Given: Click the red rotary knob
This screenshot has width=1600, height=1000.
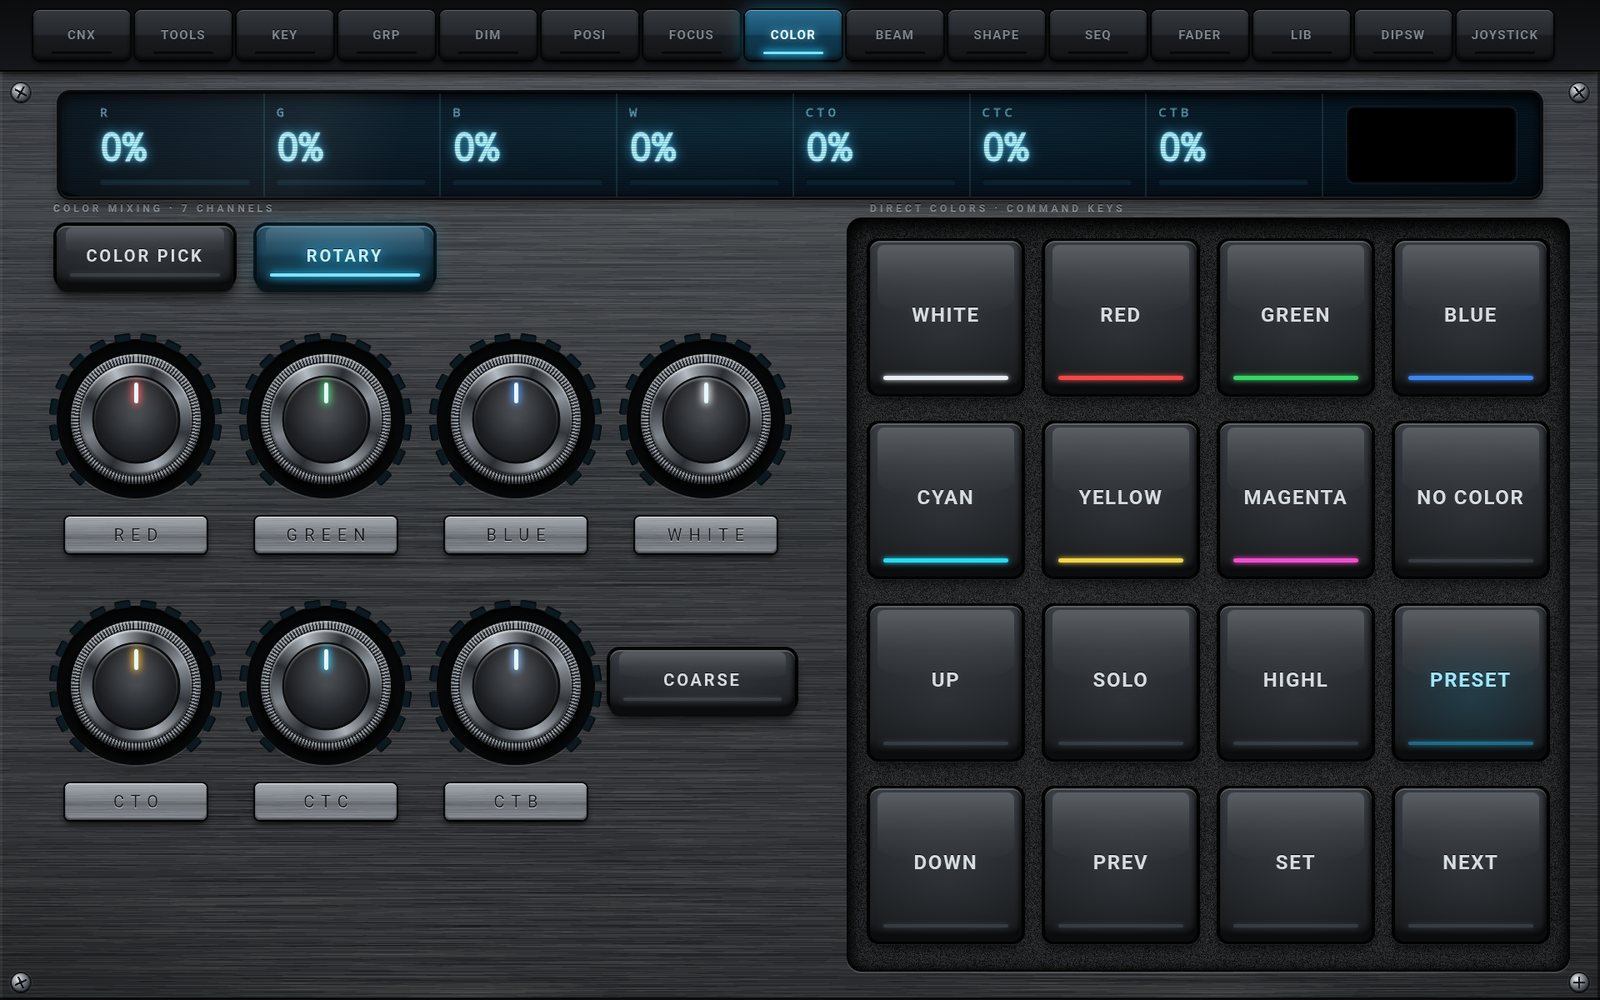Looking at the screenshot, I should [136, 418].
